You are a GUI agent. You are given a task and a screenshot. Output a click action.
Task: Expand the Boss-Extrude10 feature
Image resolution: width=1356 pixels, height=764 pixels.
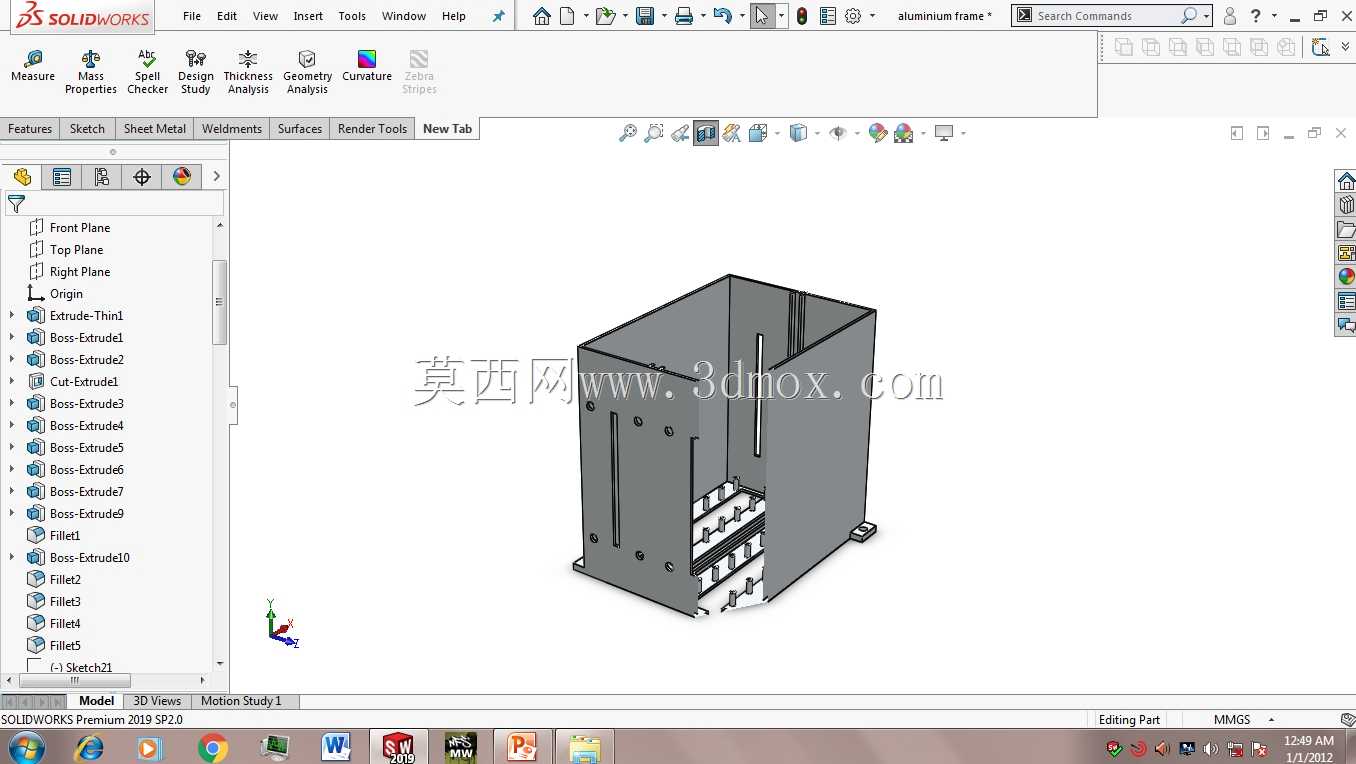point(12,558)
